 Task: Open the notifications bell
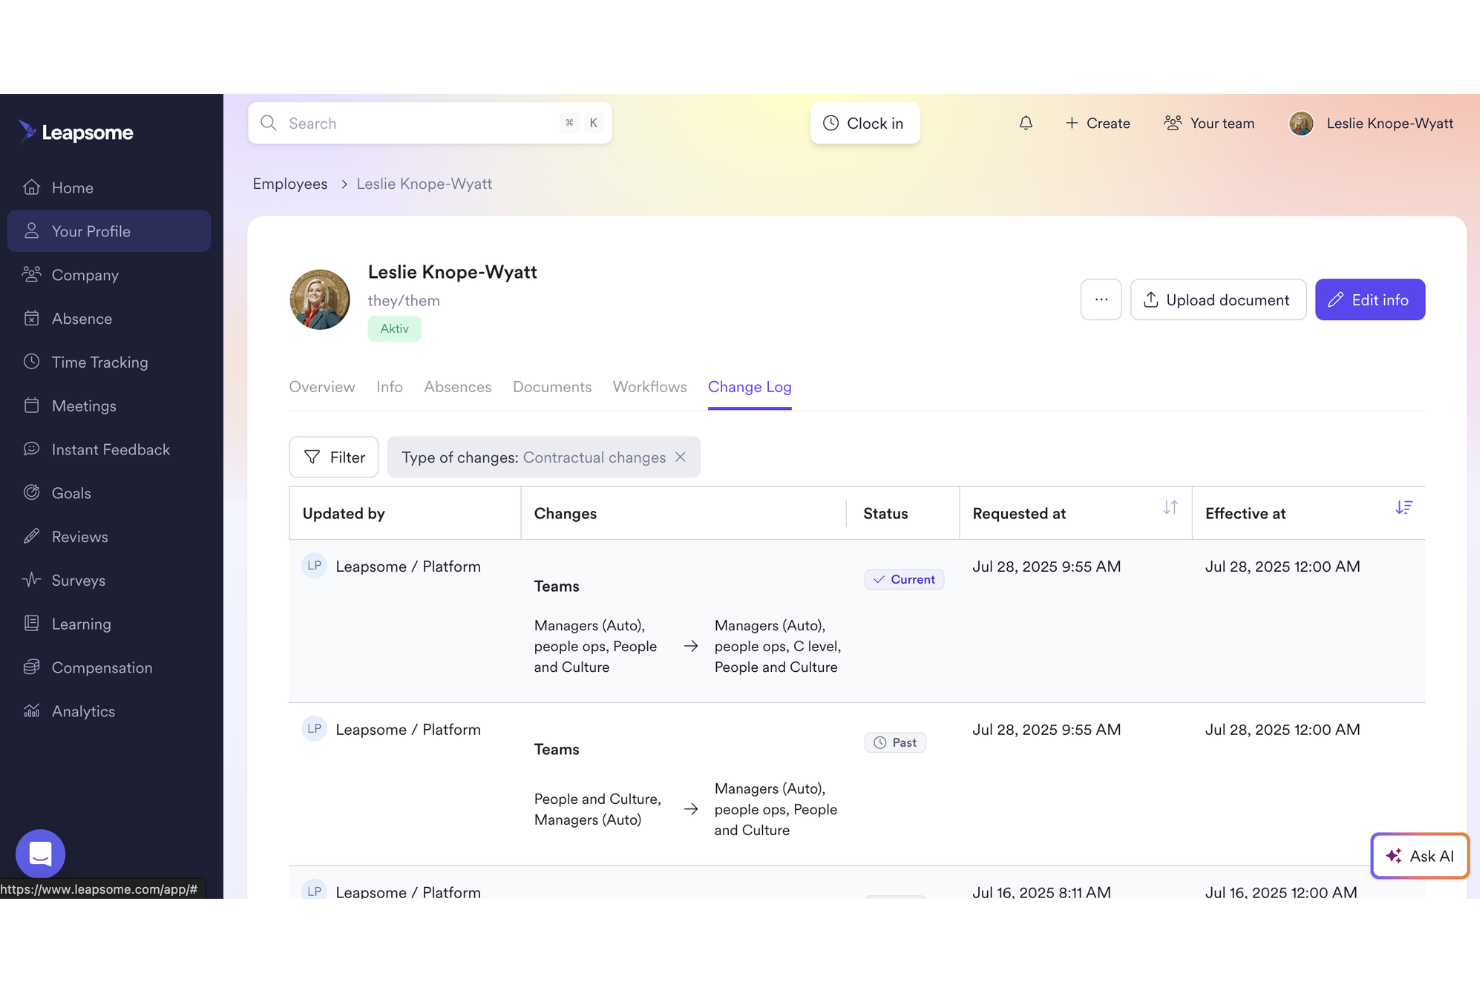(x=1025, y=122)
